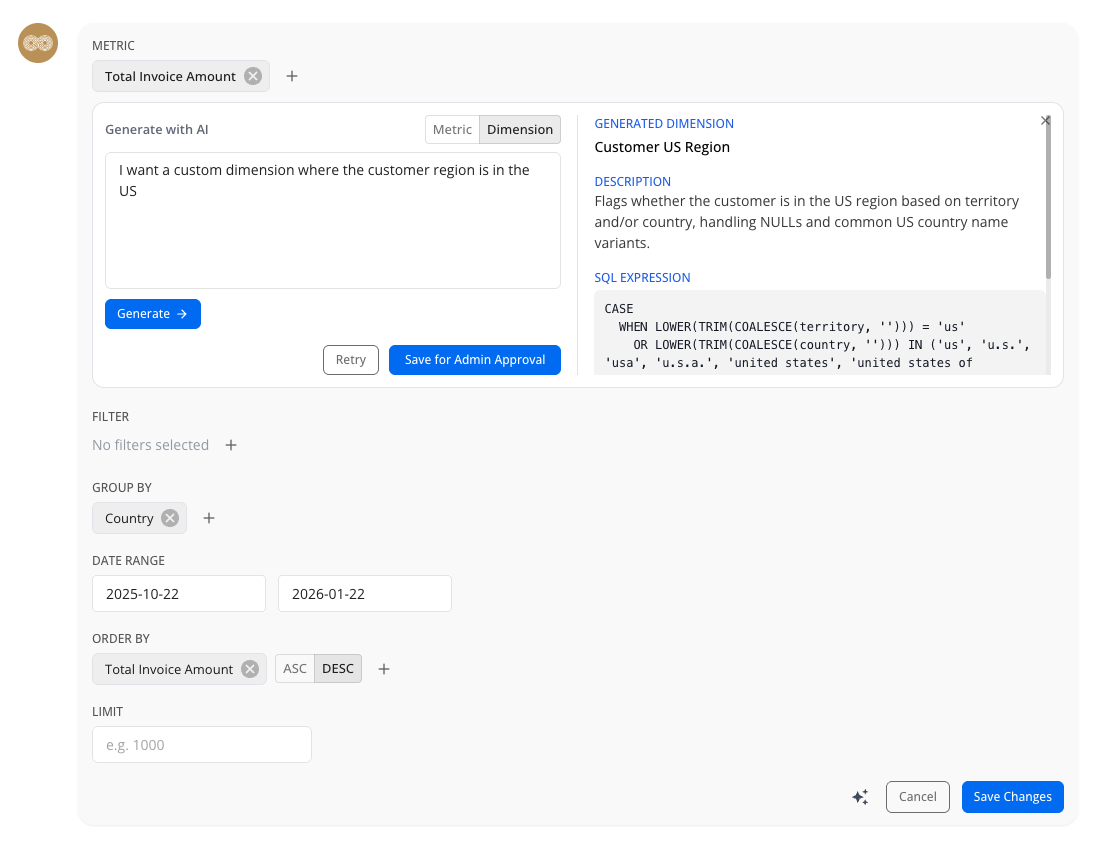Click the brown logo avatar icon
The height and width of the screenshot is (856, 1106).
click(39, 43)
